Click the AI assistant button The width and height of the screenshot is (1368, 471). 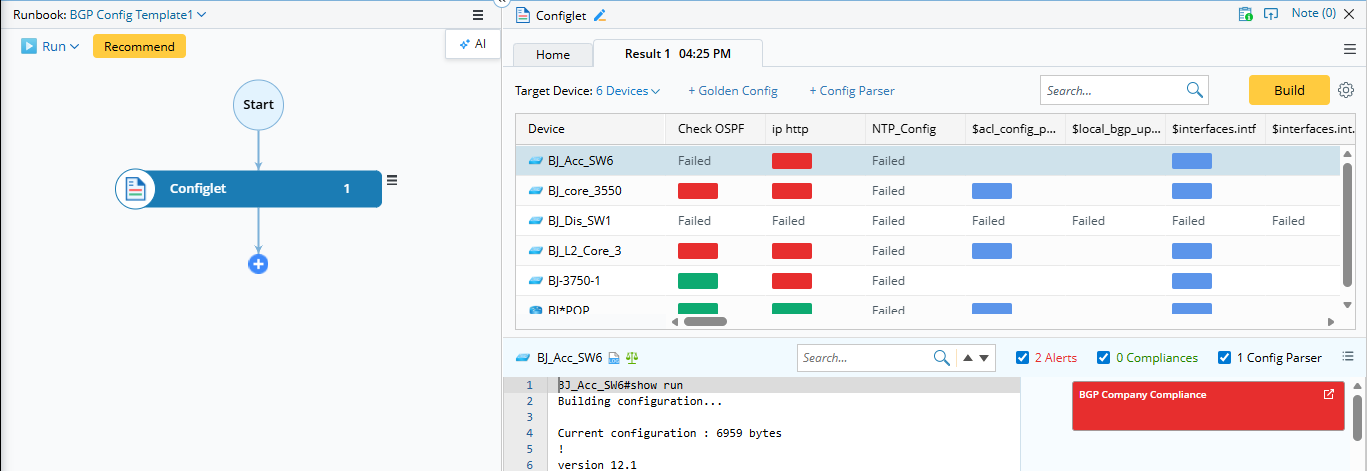473,44
